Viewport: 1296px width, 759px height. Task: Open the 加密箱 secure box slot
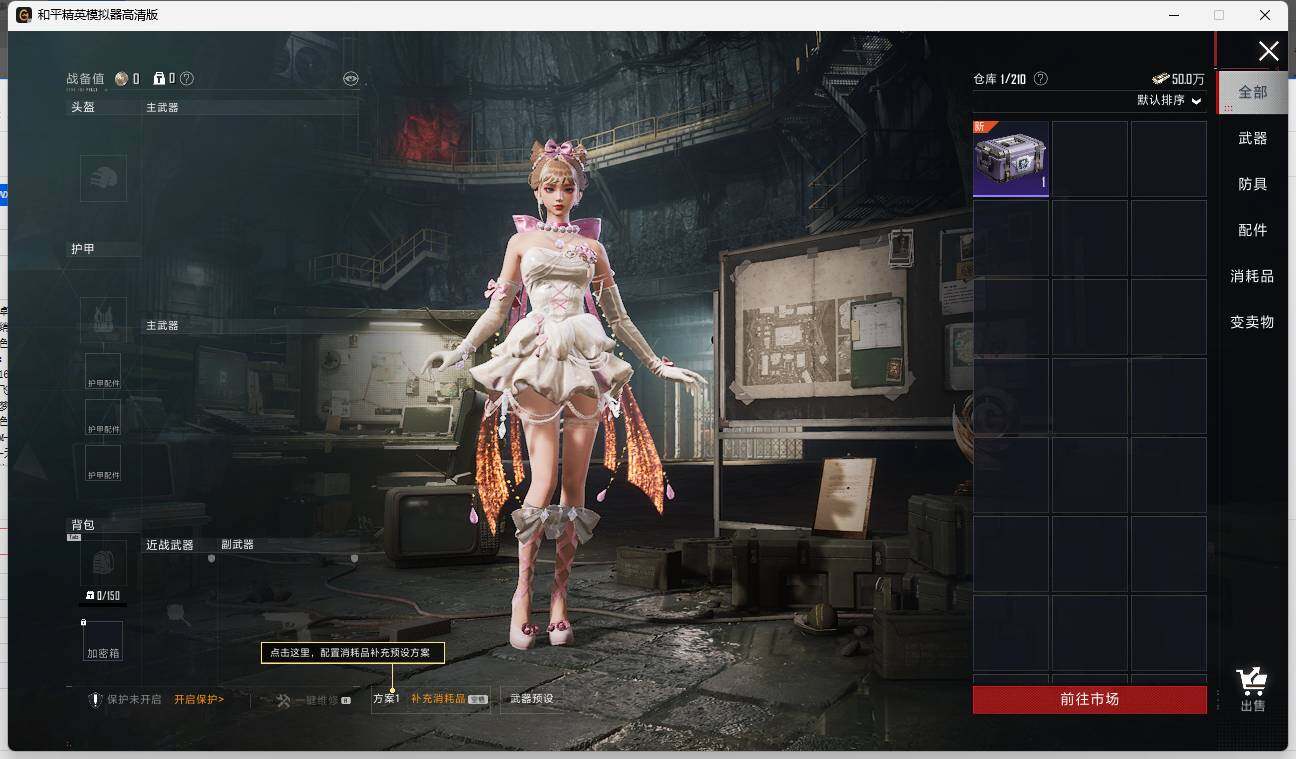point(103,641)
